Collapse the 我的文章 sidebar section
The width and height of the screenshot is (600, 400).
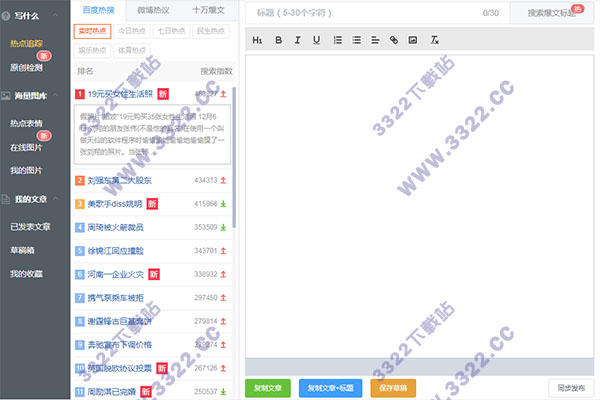pos(55,198)
